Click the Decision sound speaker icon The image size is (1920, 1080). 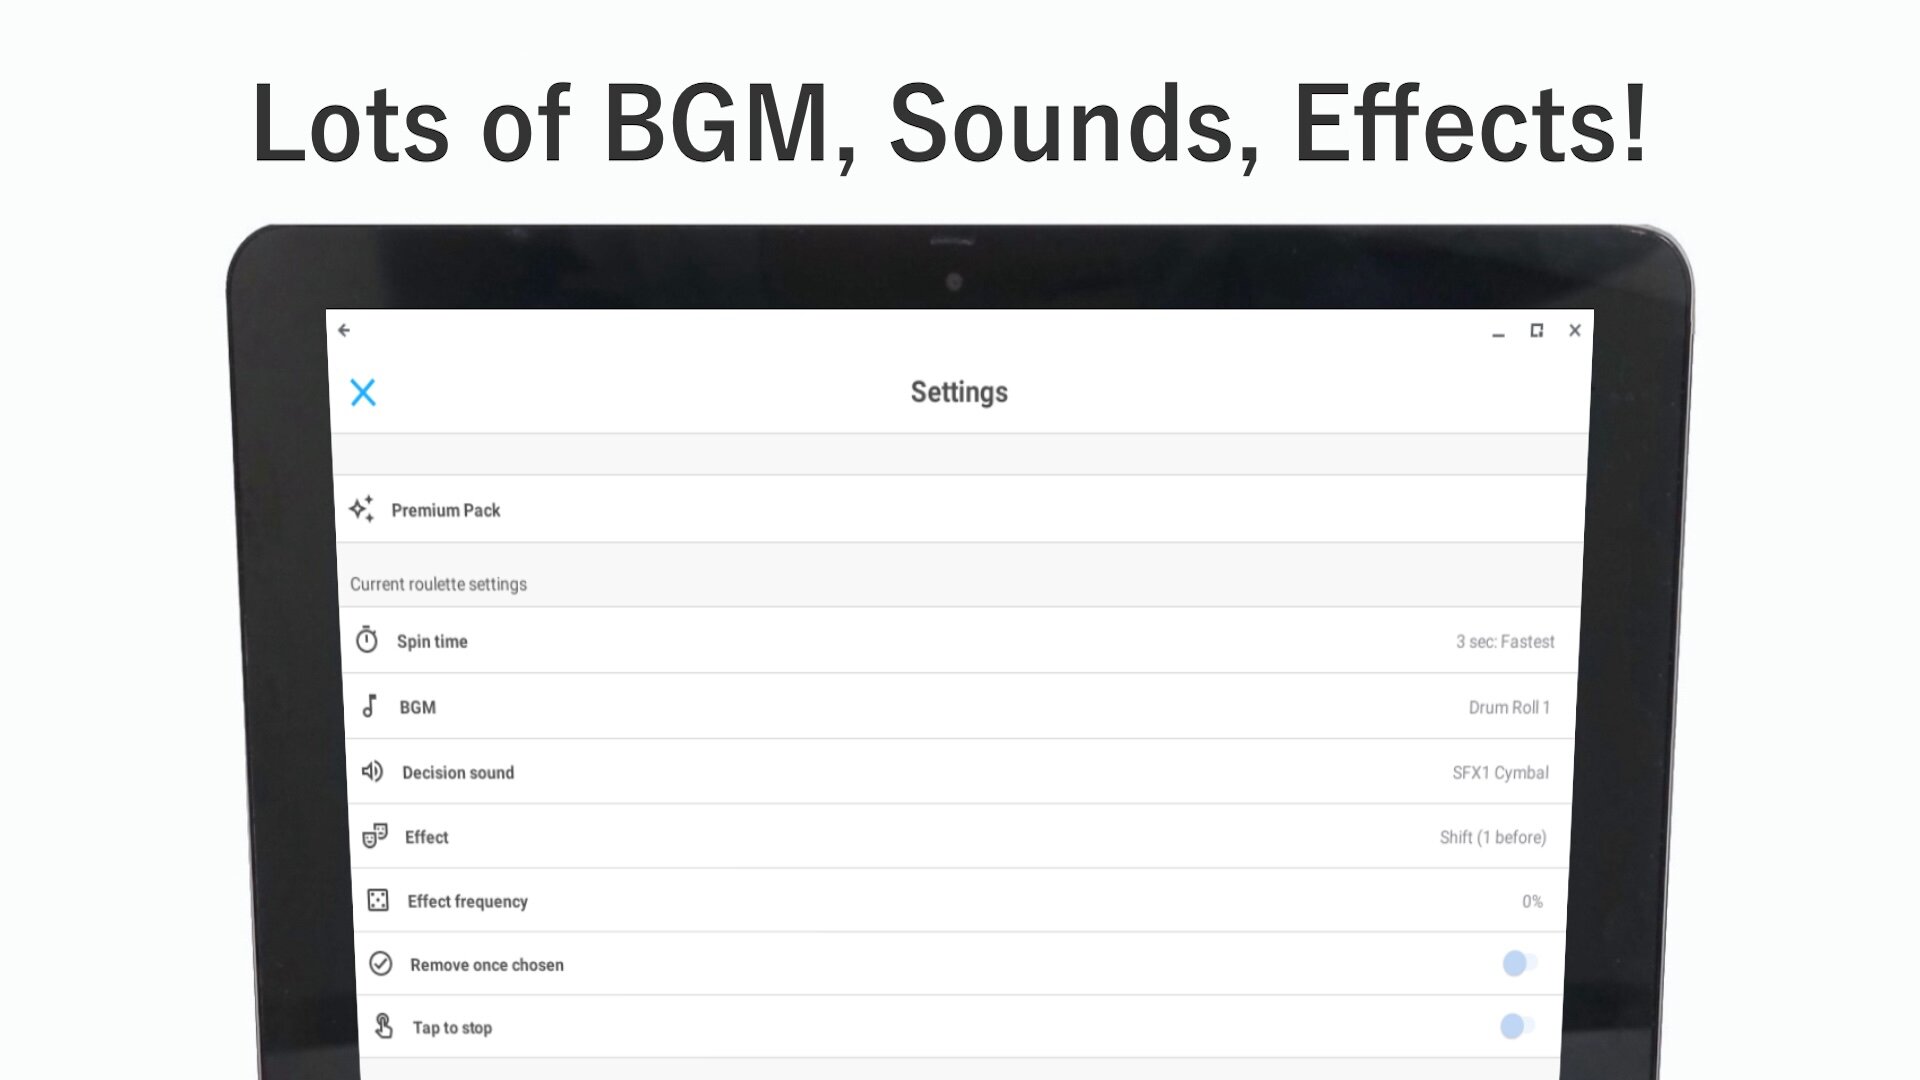coord(372,771)
